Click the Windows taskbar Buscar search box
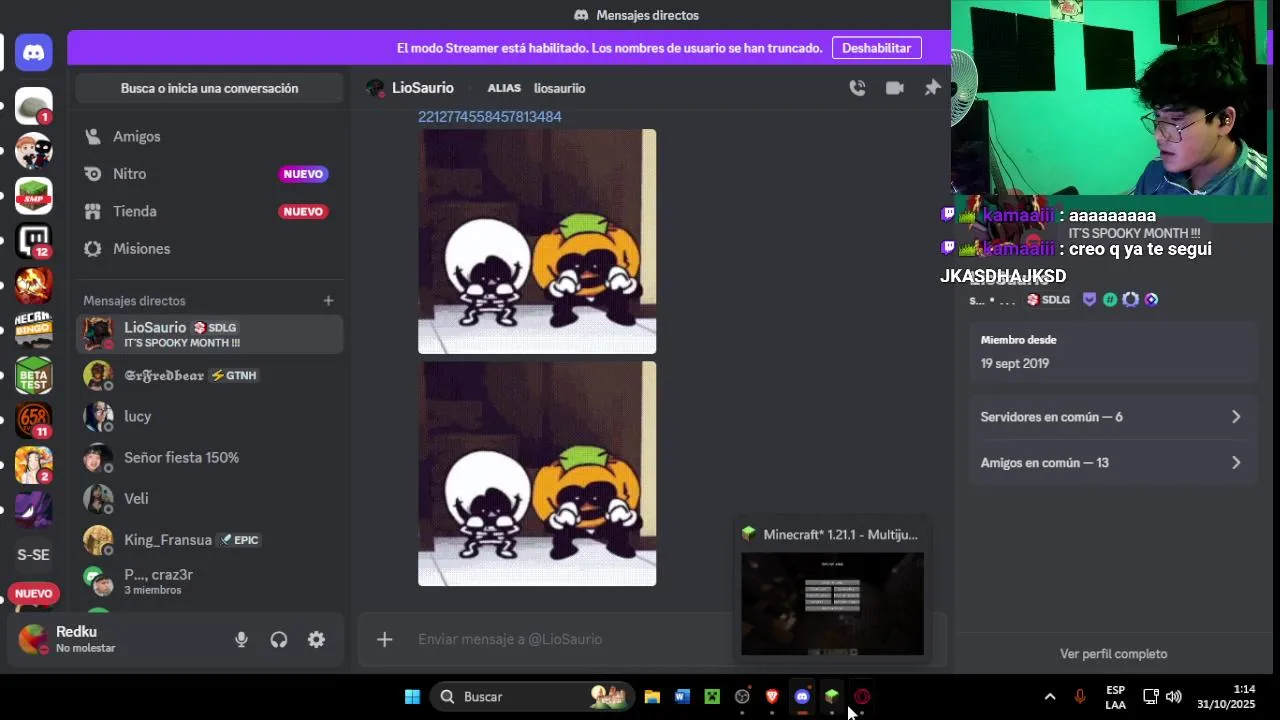1280x720 pixels. (x=533, y=696)
